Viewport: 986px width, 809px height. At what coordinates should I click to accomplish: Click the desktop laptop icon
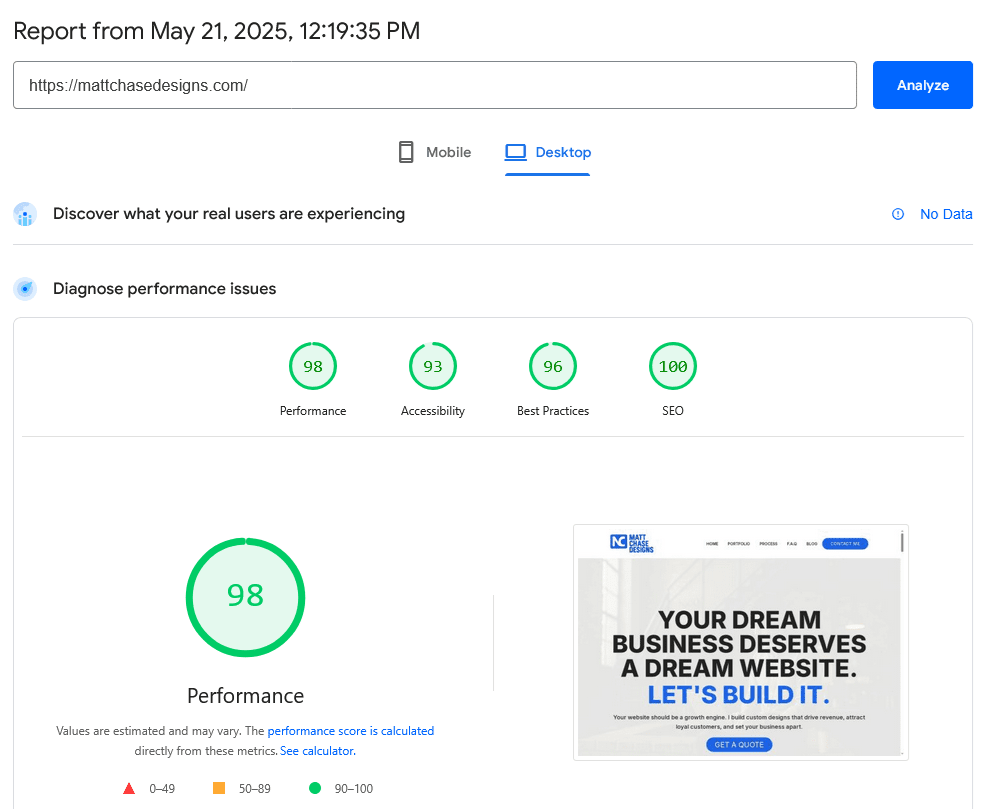point(516,152)
